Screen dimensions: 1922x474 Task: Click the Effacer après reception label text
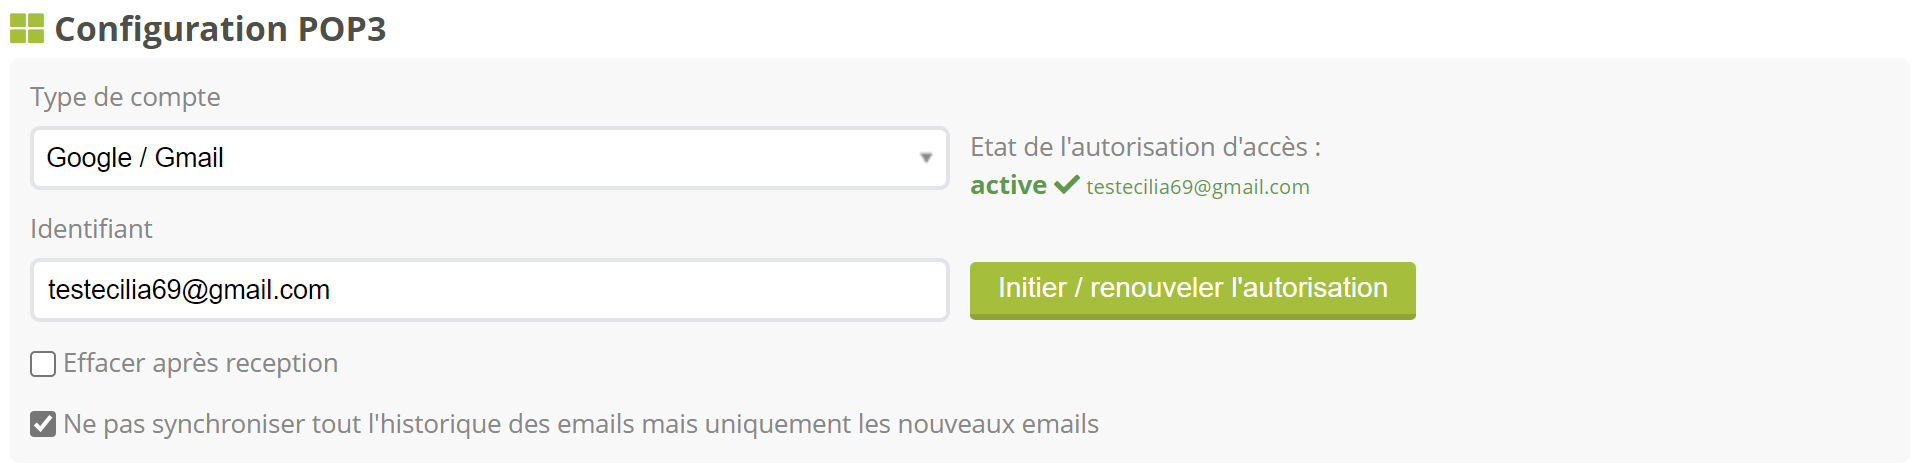200,363
